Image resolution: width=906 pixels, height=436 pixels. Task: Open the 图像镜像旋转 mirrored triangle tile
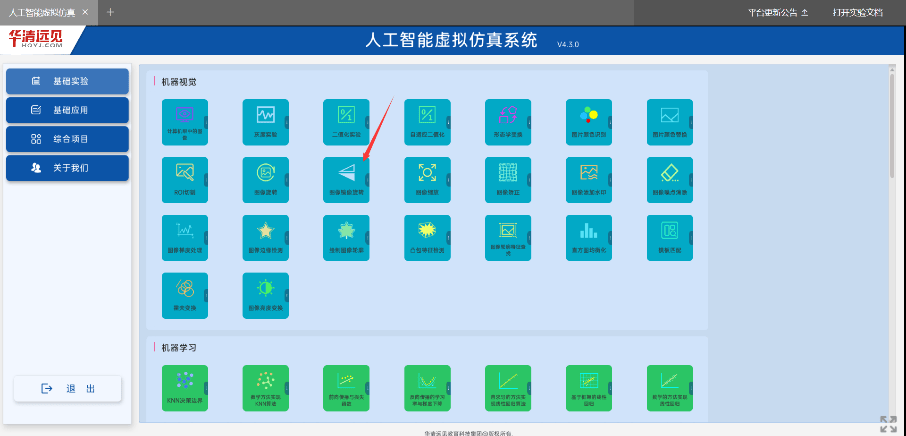346,180
